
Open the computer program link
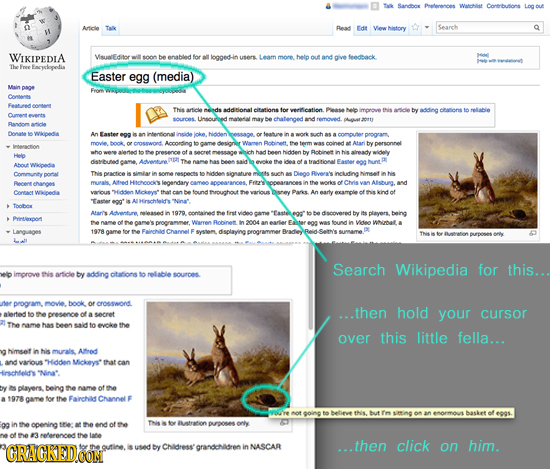coord(363,134)
